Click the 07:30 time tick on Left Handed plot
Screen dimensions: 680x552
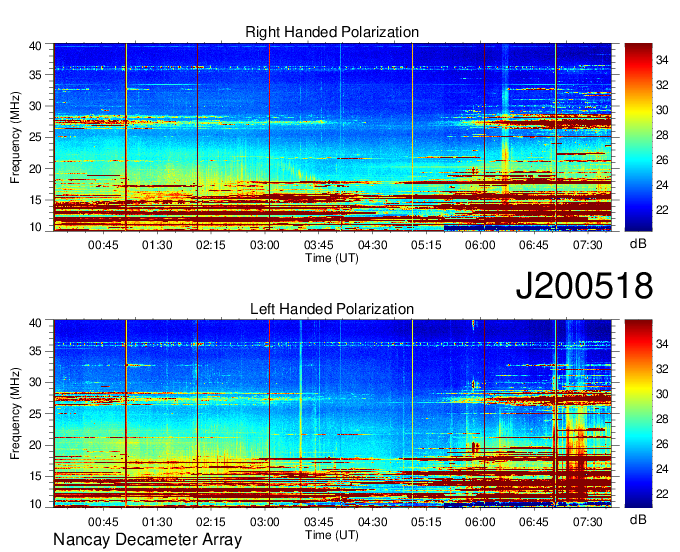point(588,521)
